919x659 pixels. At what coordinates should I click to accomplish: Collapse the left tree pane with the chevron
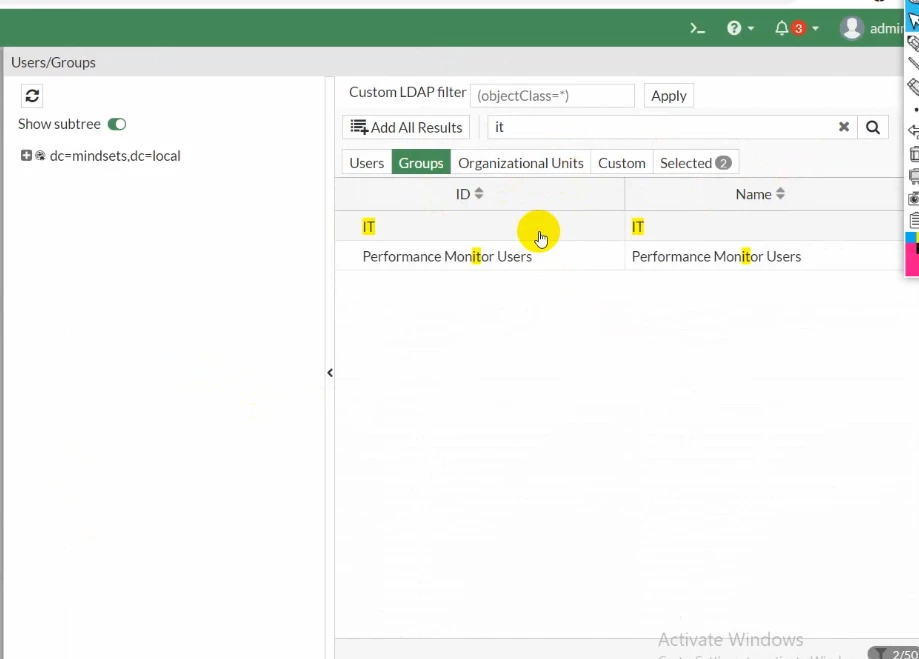click(330, 373)
